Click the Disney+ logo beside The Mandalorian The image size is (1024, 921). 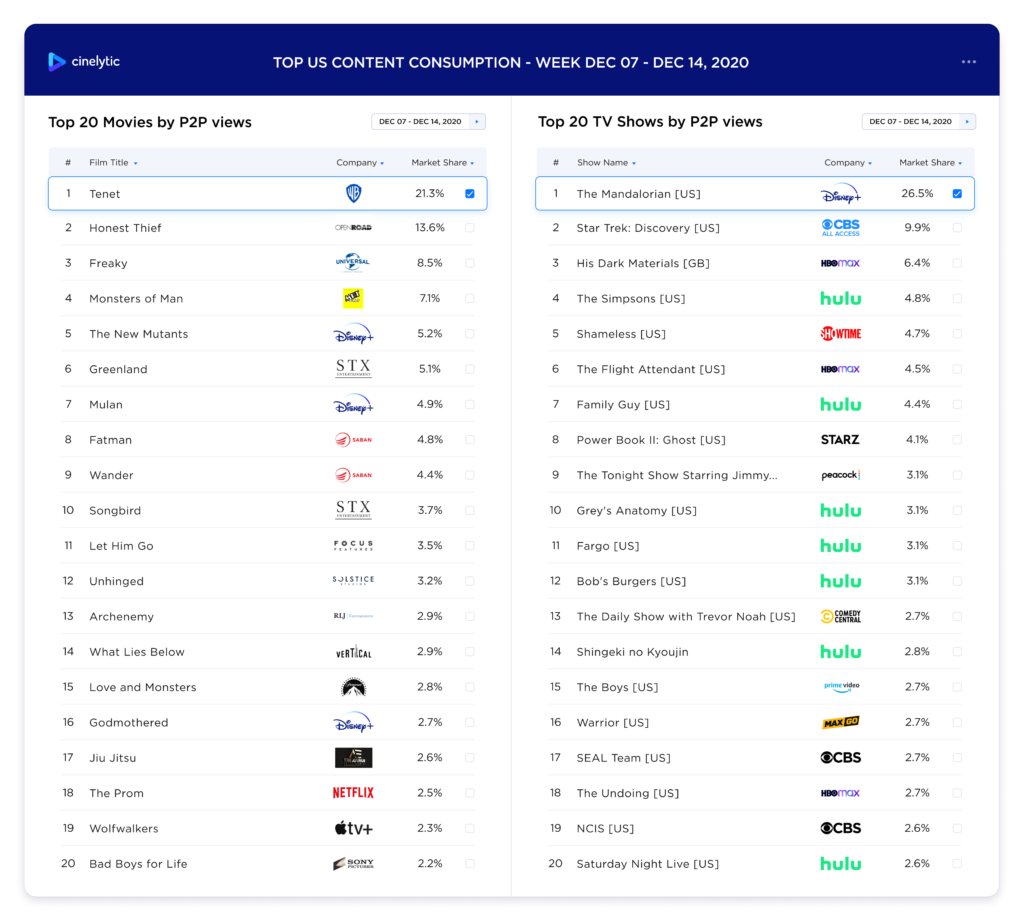[840, 193]
